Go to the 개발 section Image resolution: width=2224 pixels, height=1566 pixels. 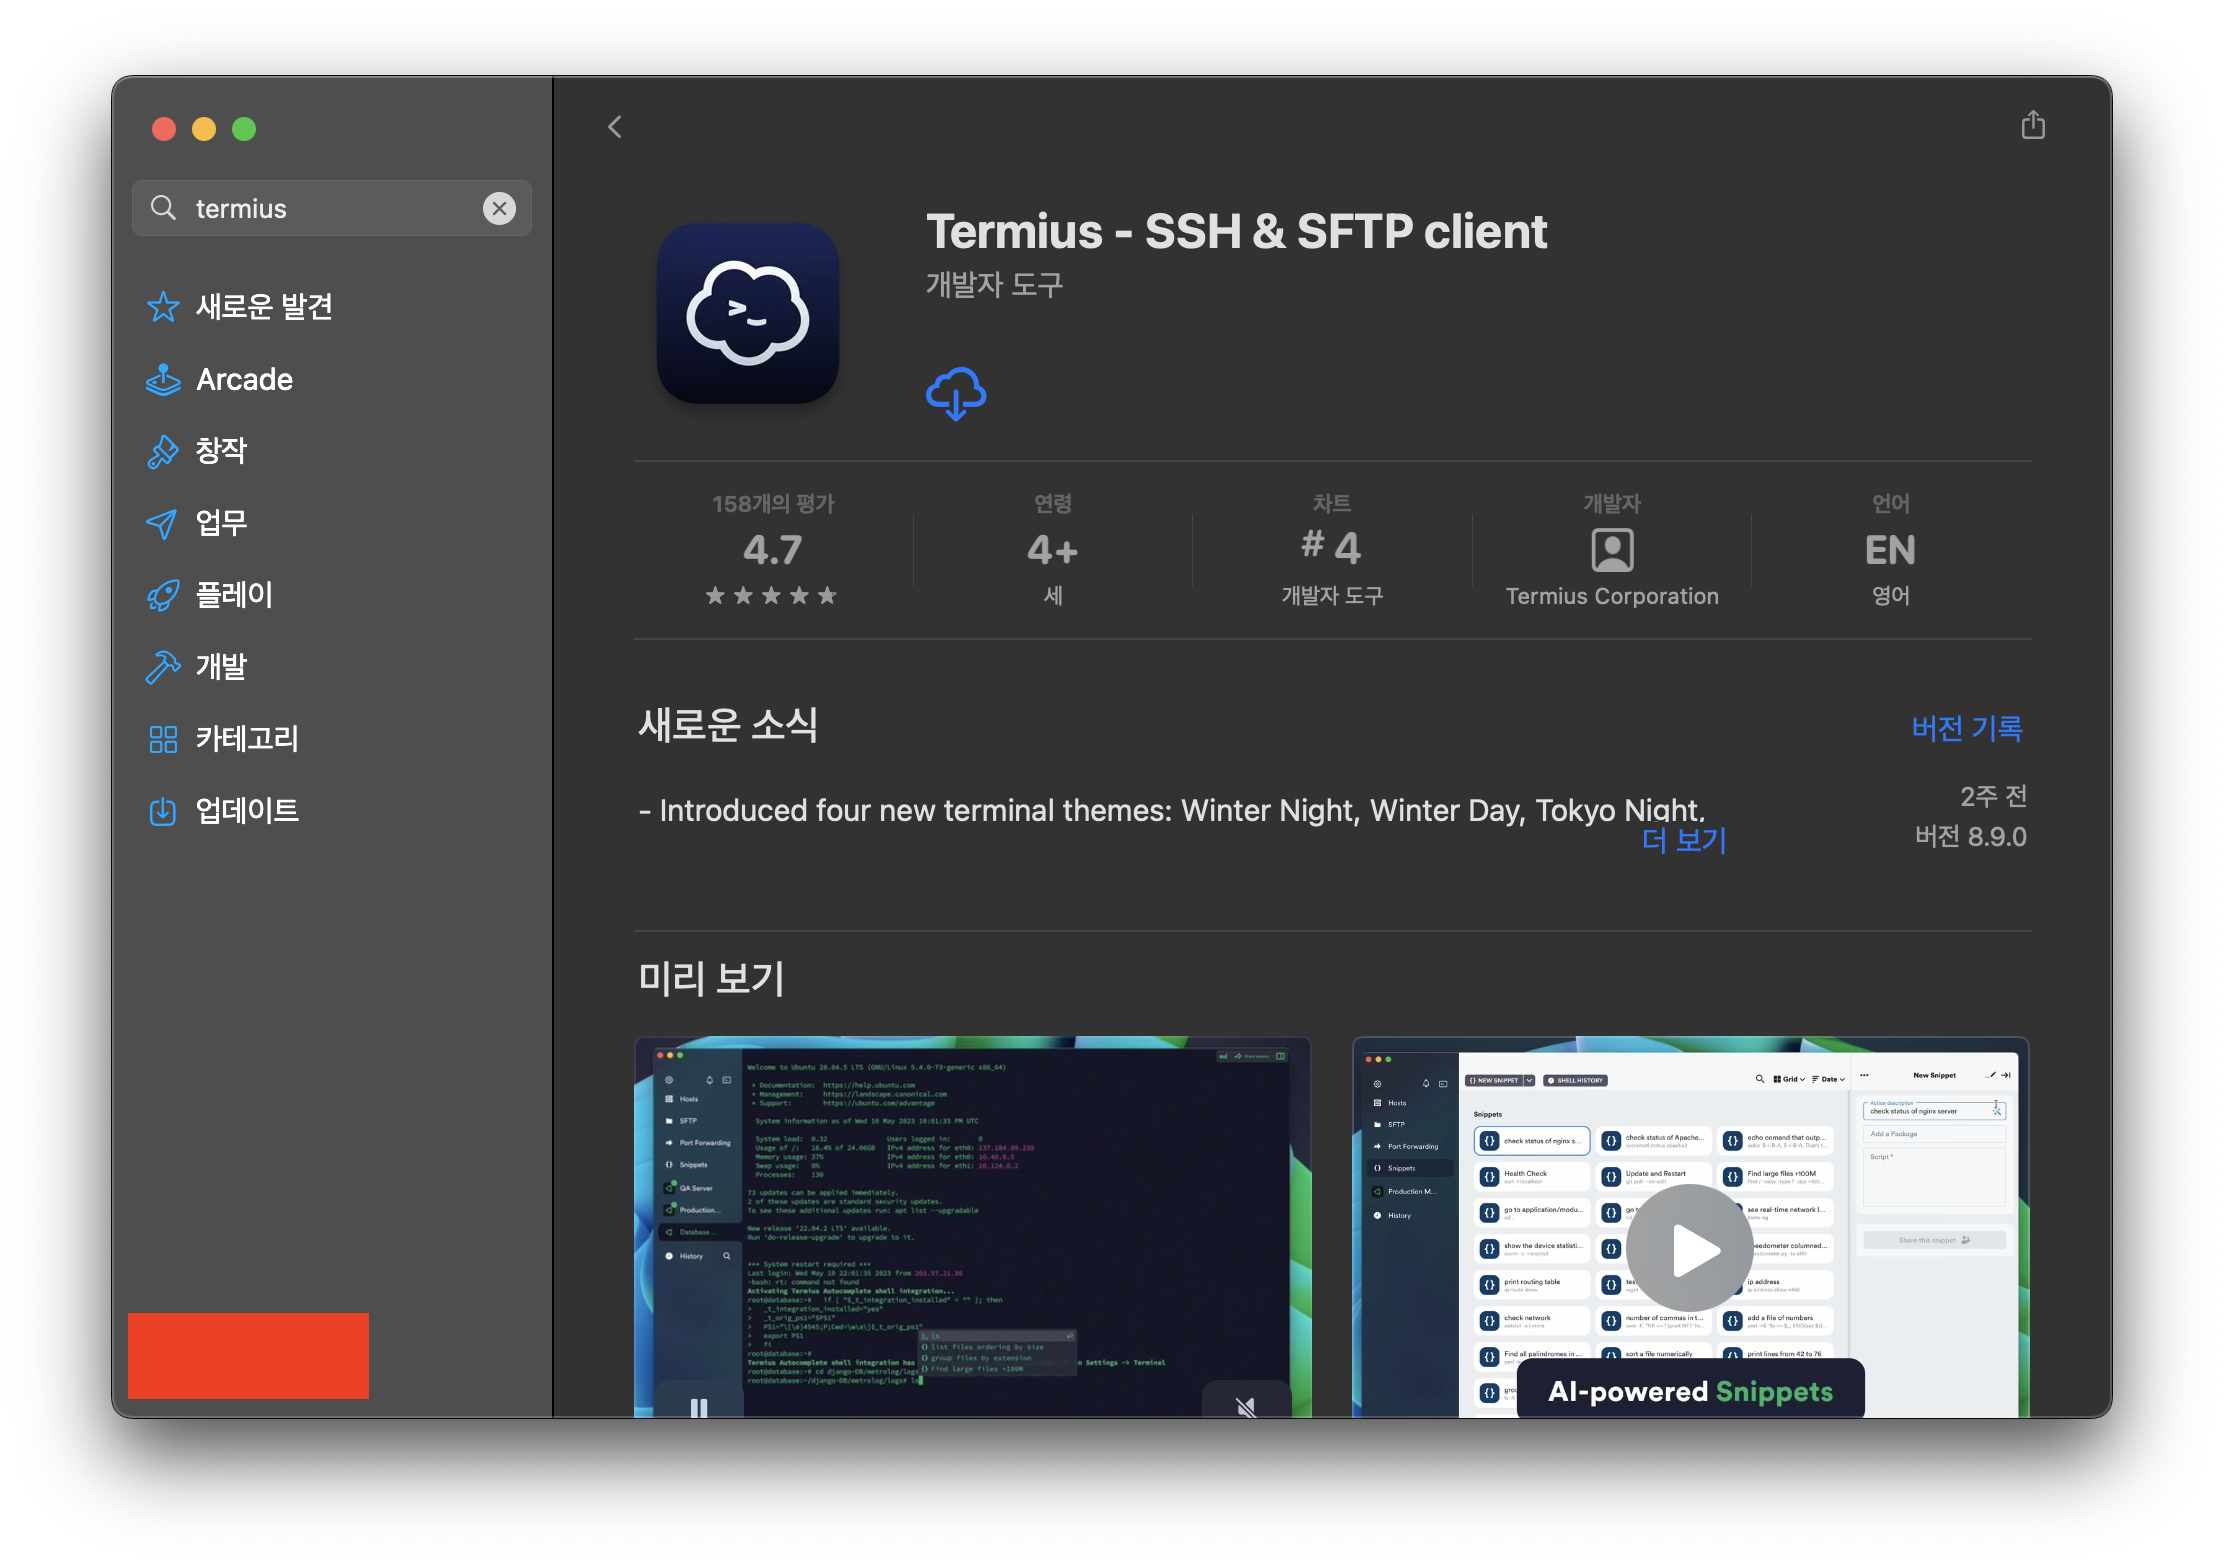point(221,667)
